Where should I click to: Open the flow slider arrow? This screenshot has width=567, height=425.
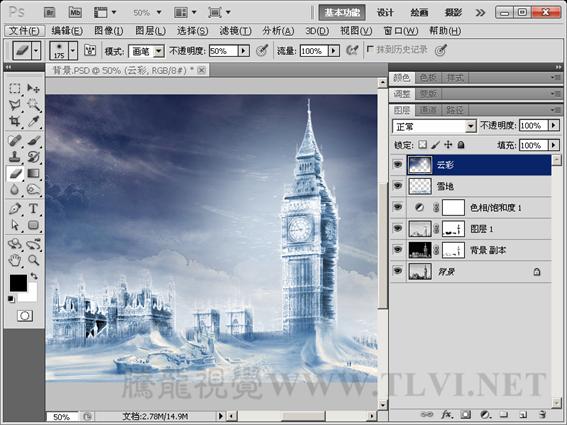click(x=334, y=51)
